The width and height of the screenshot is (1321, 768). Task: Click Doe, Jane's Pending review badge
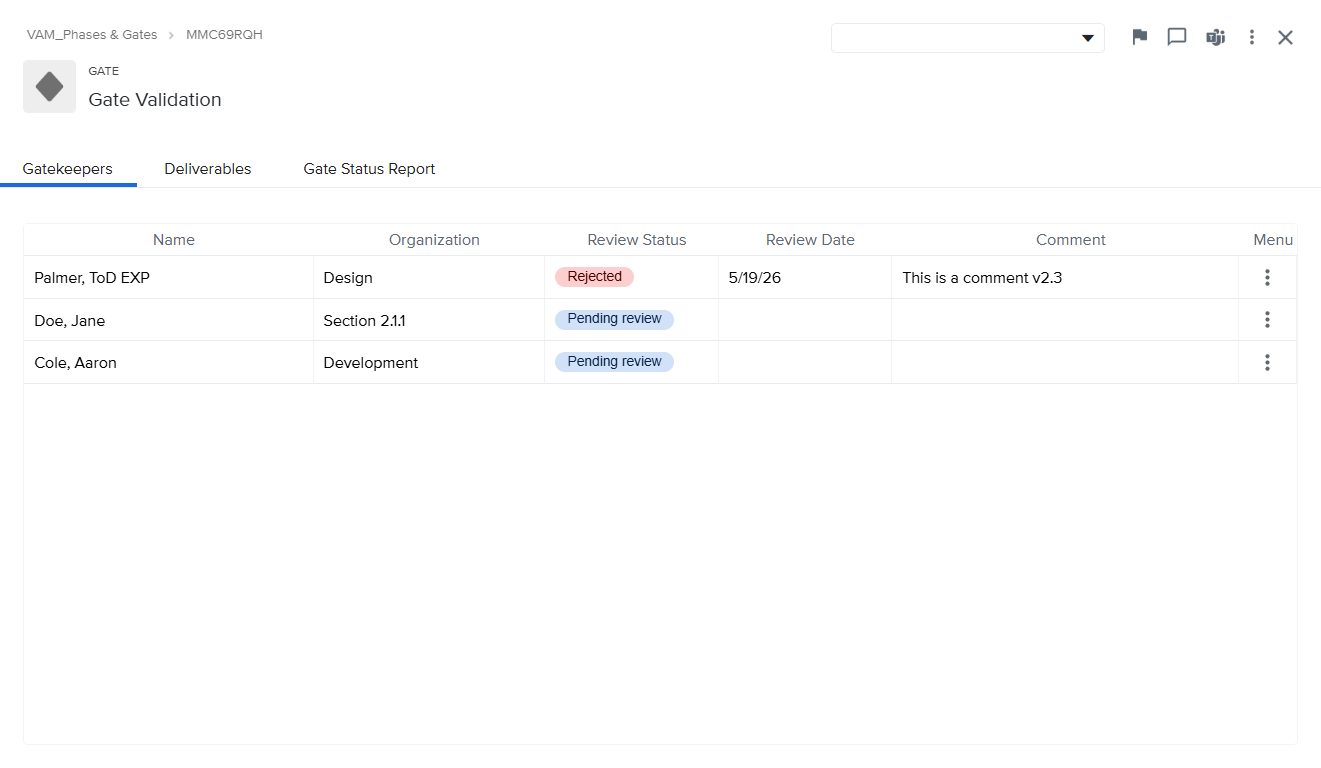pyautogui.click(x=614, y=319)
